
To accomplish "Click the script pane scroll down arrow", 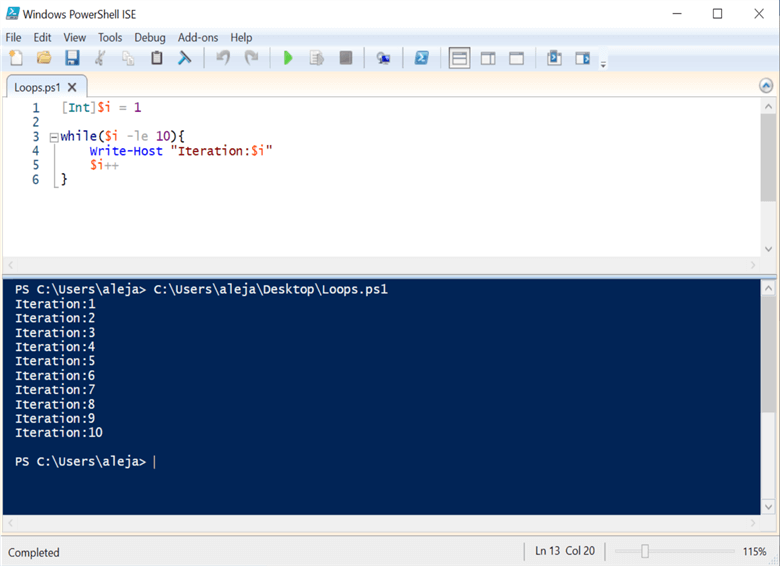I will (768, 249).
